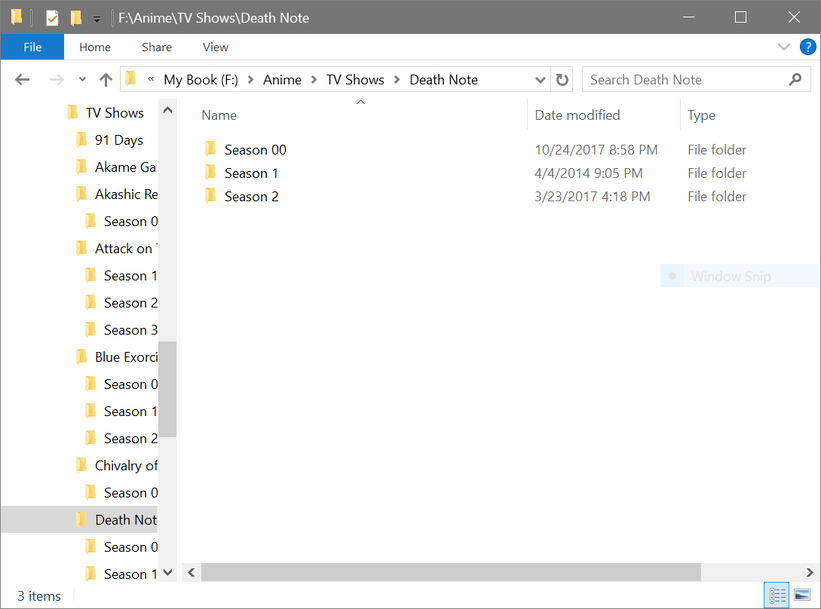Select 91 Days in the navigation tree
The image size is (821, 609).
[x=119, y=140]
